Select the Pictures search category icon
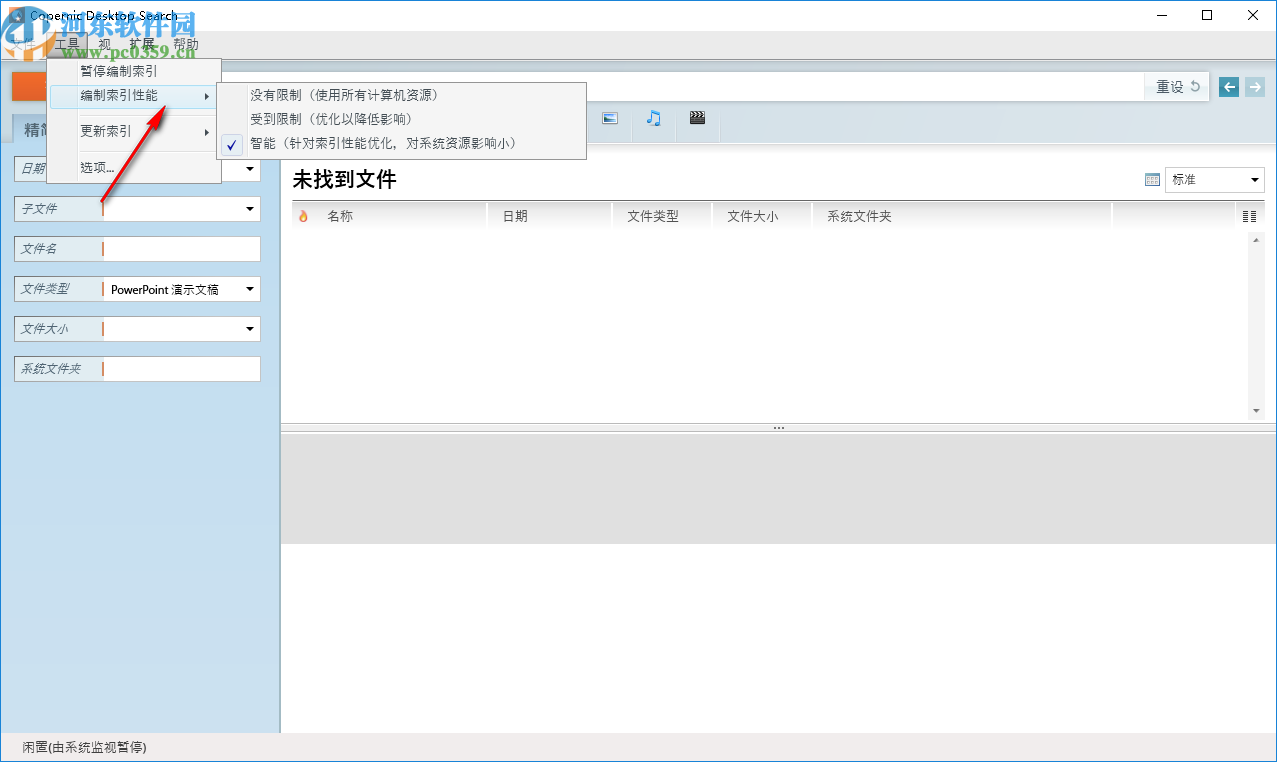1277x762 pixels. [609, 118]
